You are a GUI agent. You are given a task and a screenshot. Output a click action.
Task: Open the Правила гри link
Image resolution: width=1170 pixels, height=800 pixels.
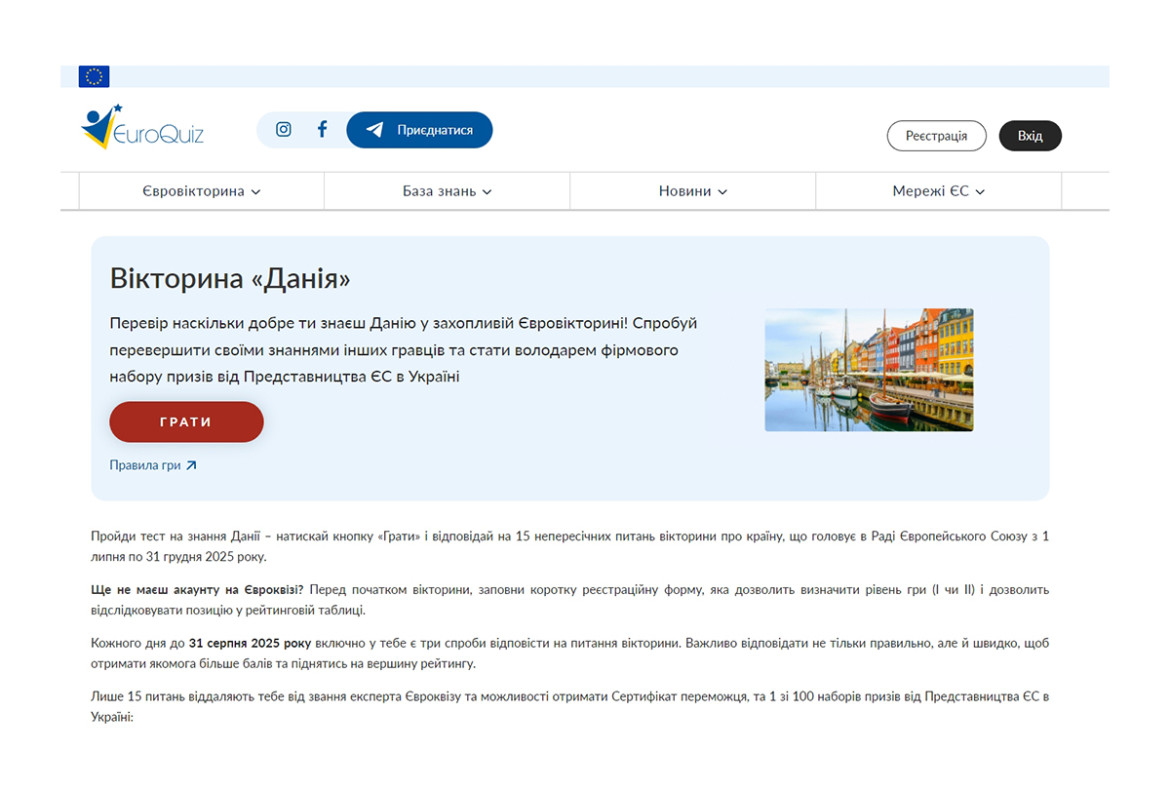(145, 465)
